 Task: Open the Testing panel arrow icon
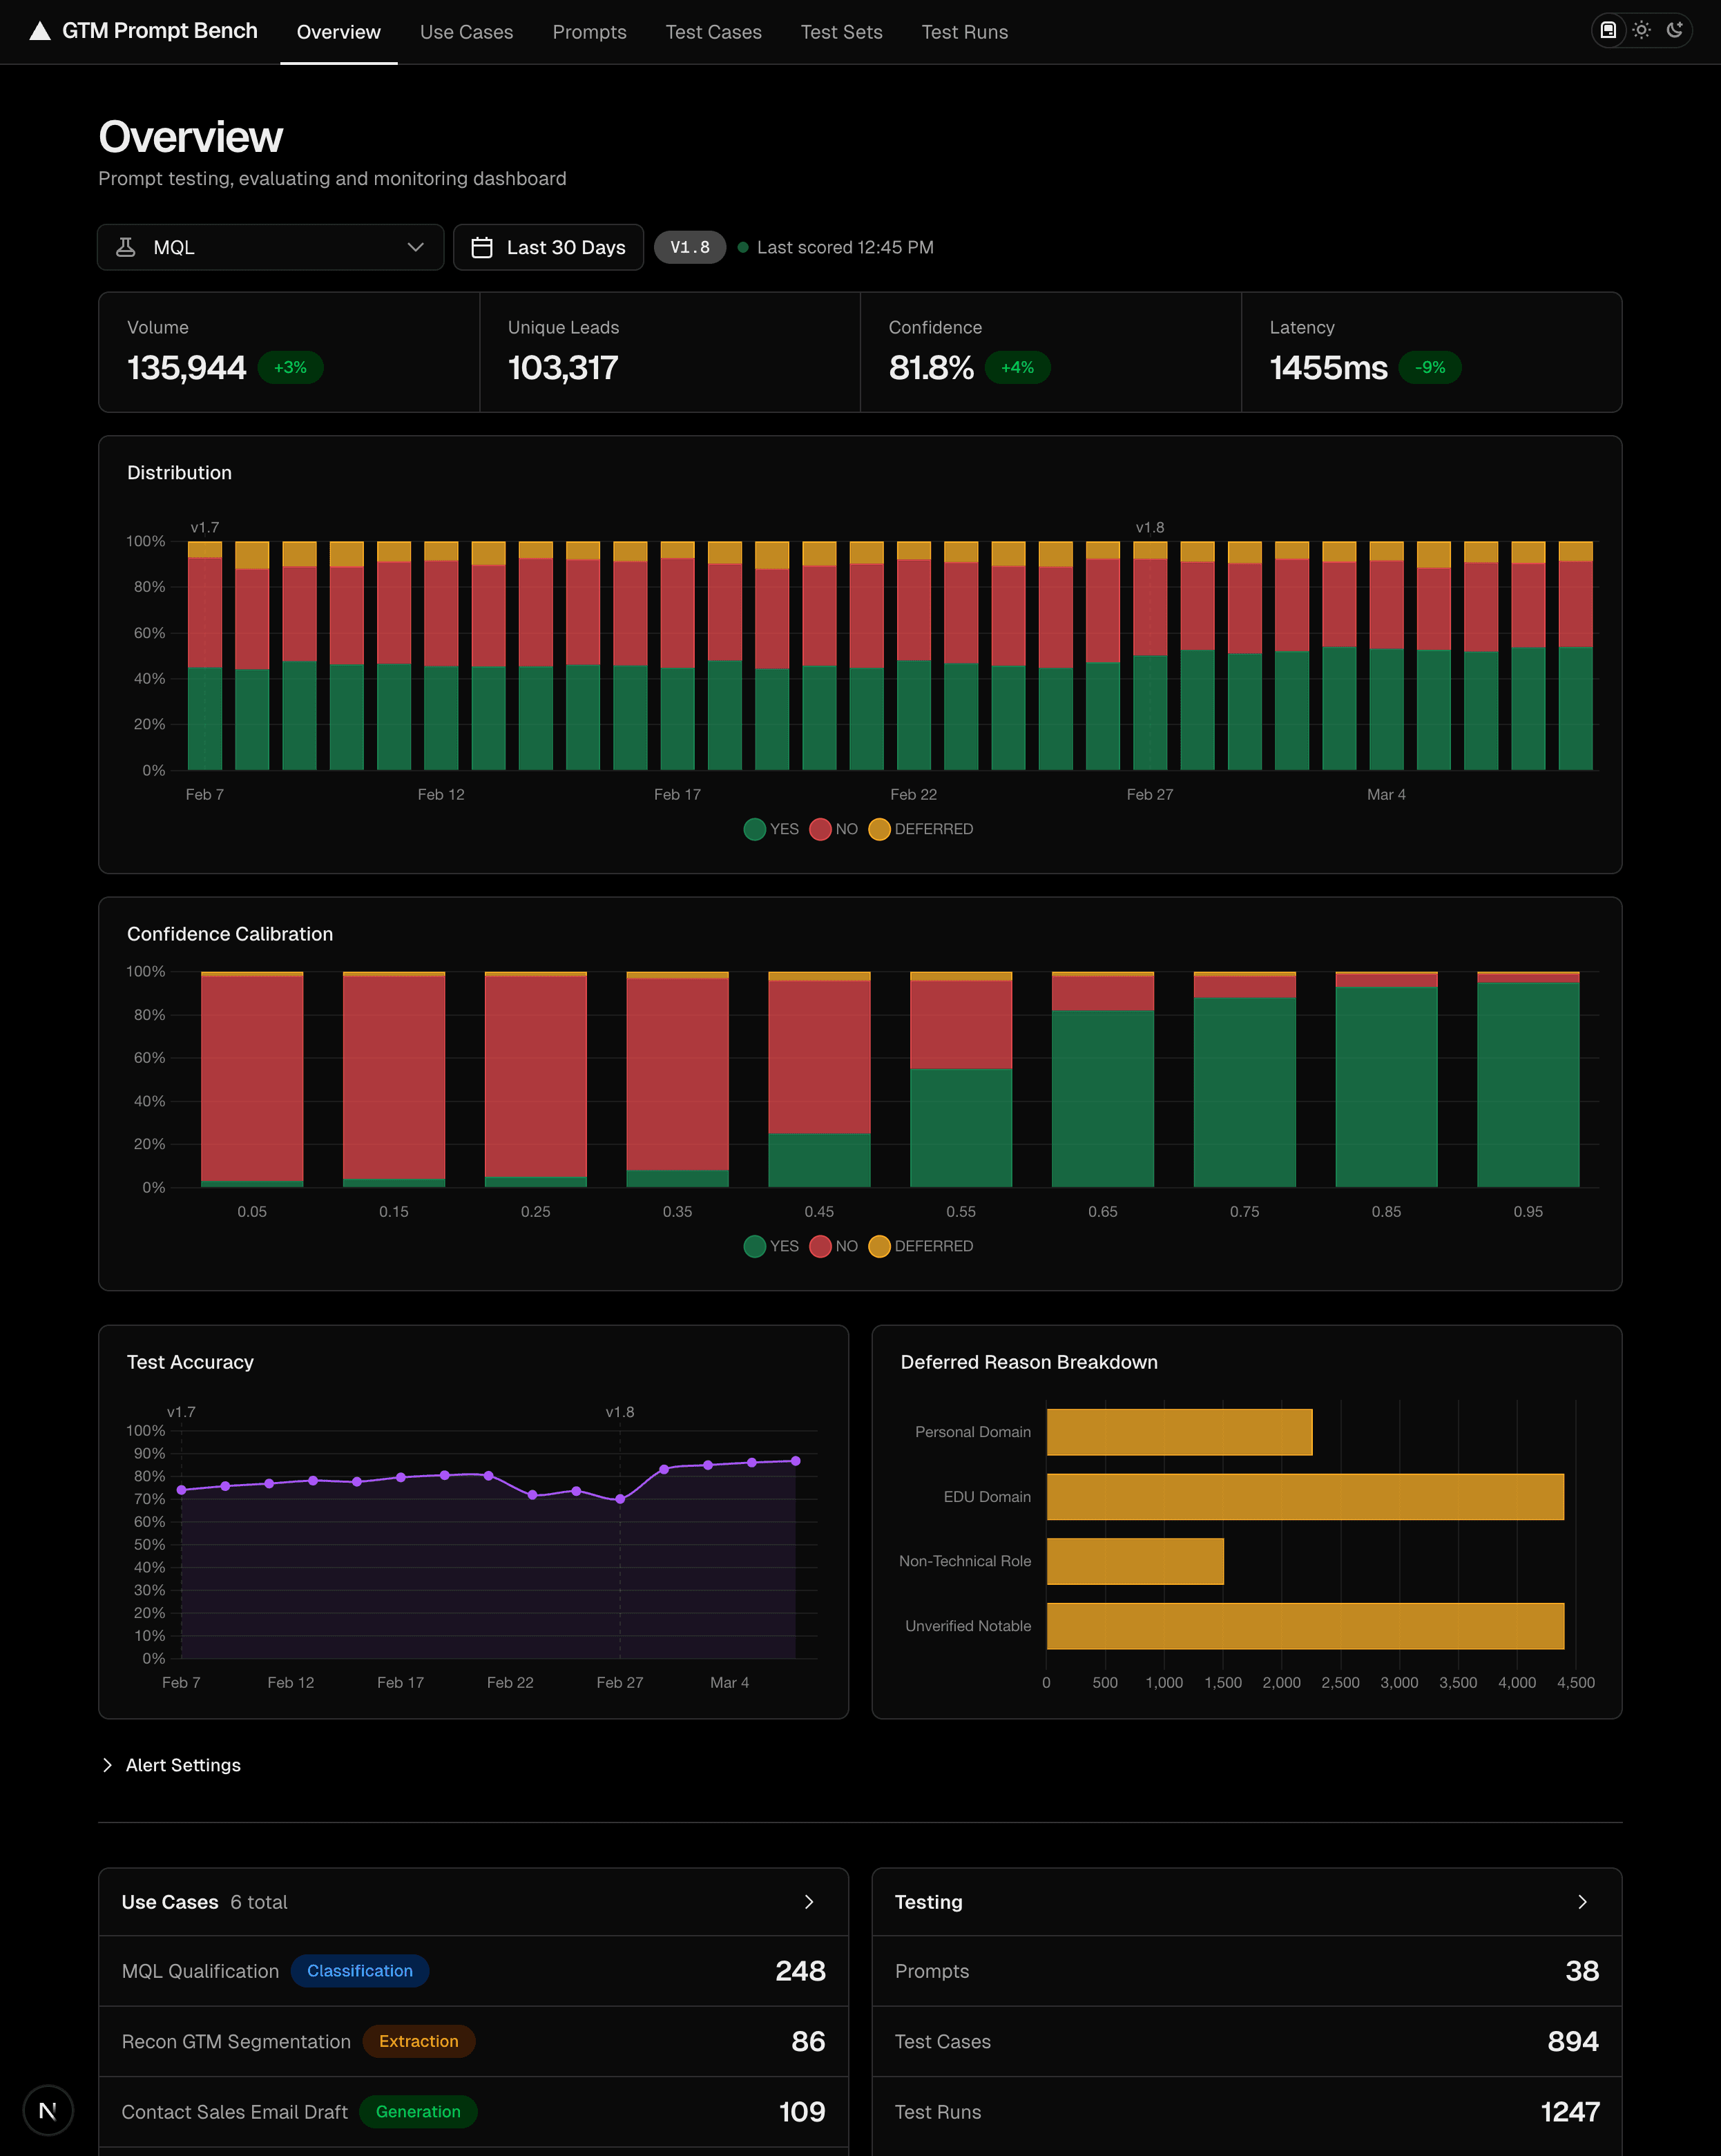(1583, 1902)
